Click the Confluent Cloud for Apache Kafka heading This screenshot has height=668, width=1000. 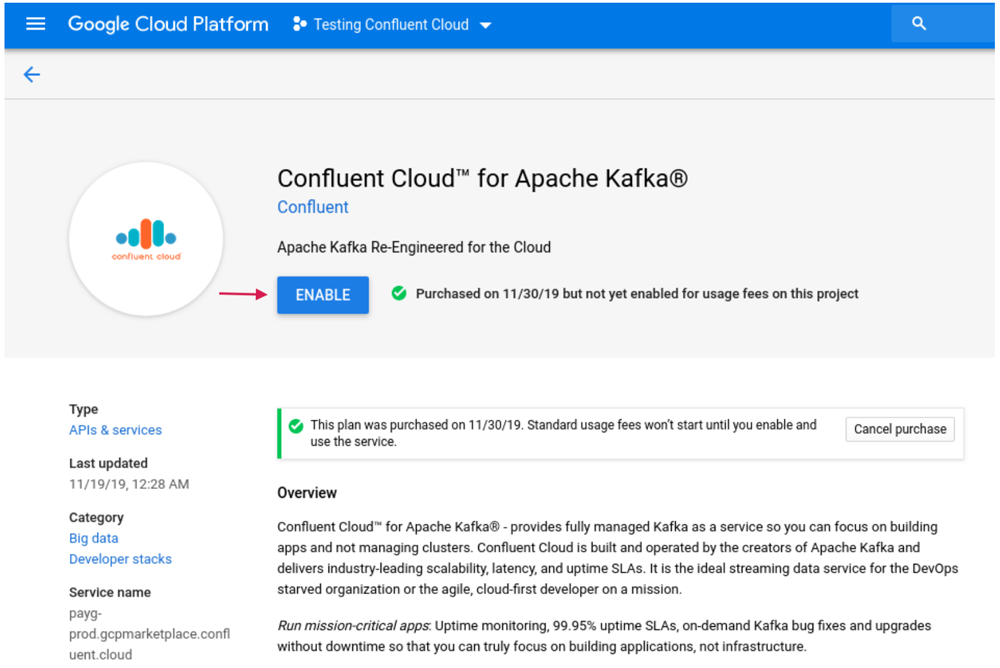(x=483, y=179)
